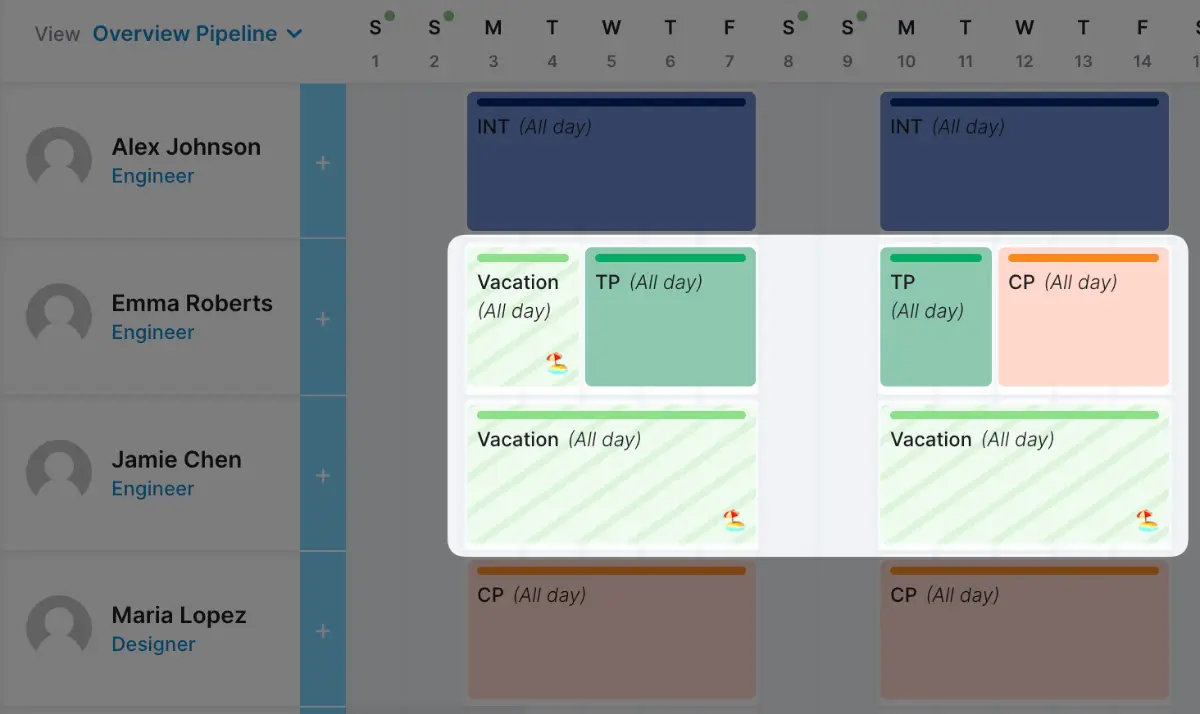Click Jamie Chen's first-week Vacation block
Screen dimensions: 1200x714
pyautogui.click(x=611, y=473)
